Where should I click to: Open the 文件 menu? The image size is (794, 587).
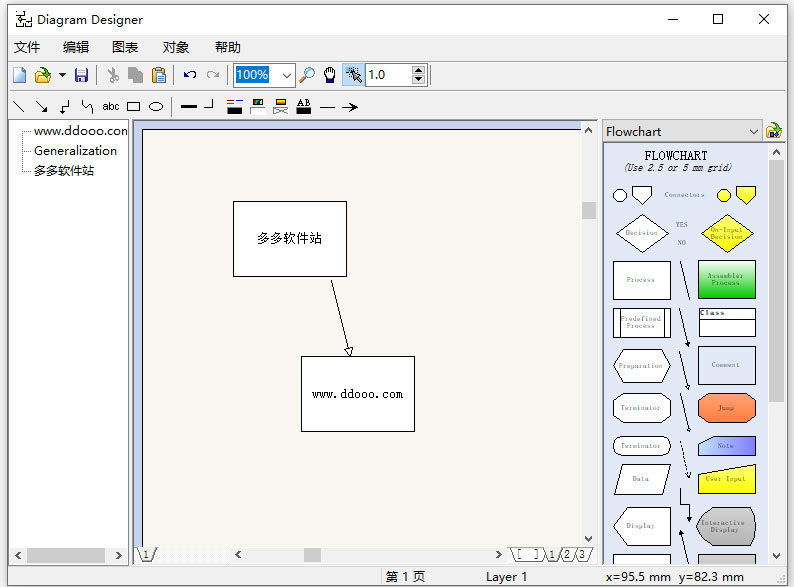click(27, 47)
